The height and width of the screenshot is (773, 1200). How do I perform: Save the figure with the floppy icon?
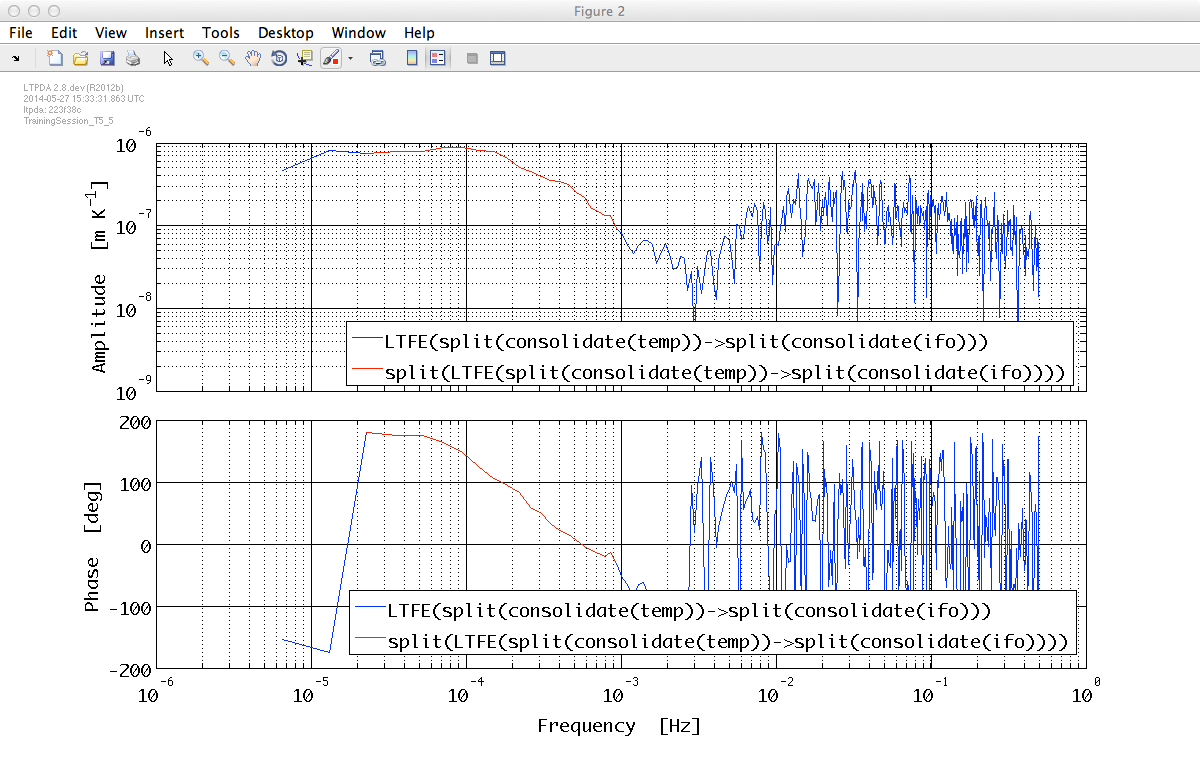click(107, 58)
